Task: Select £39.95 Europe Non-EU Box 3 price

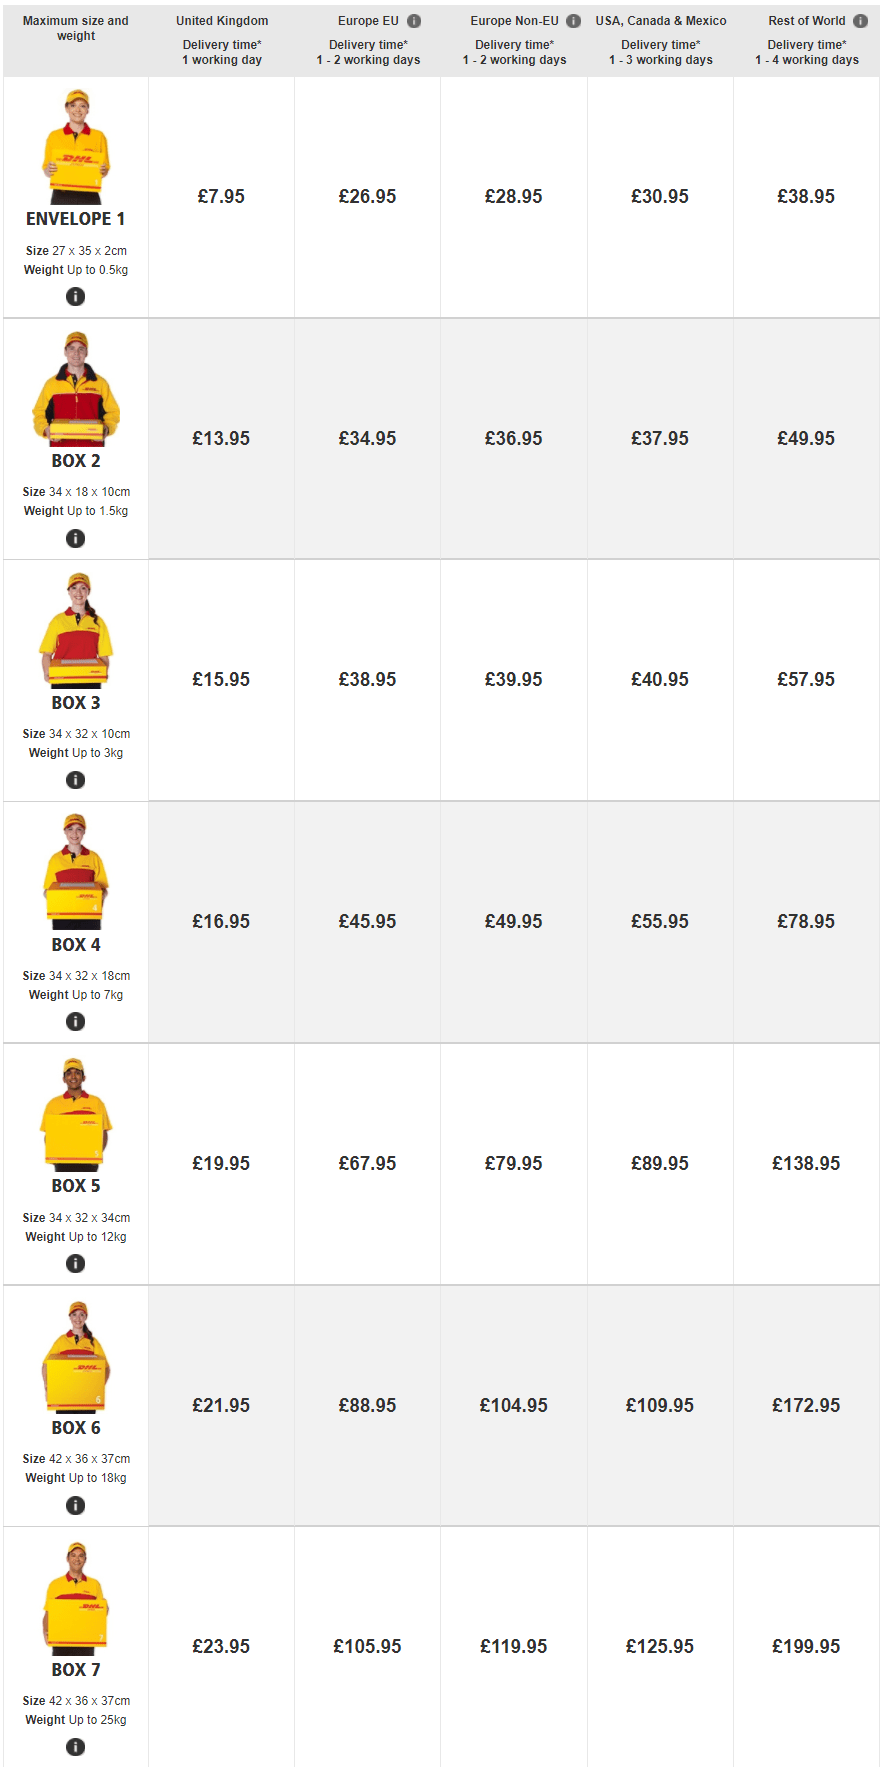Action: click(514, 680)
